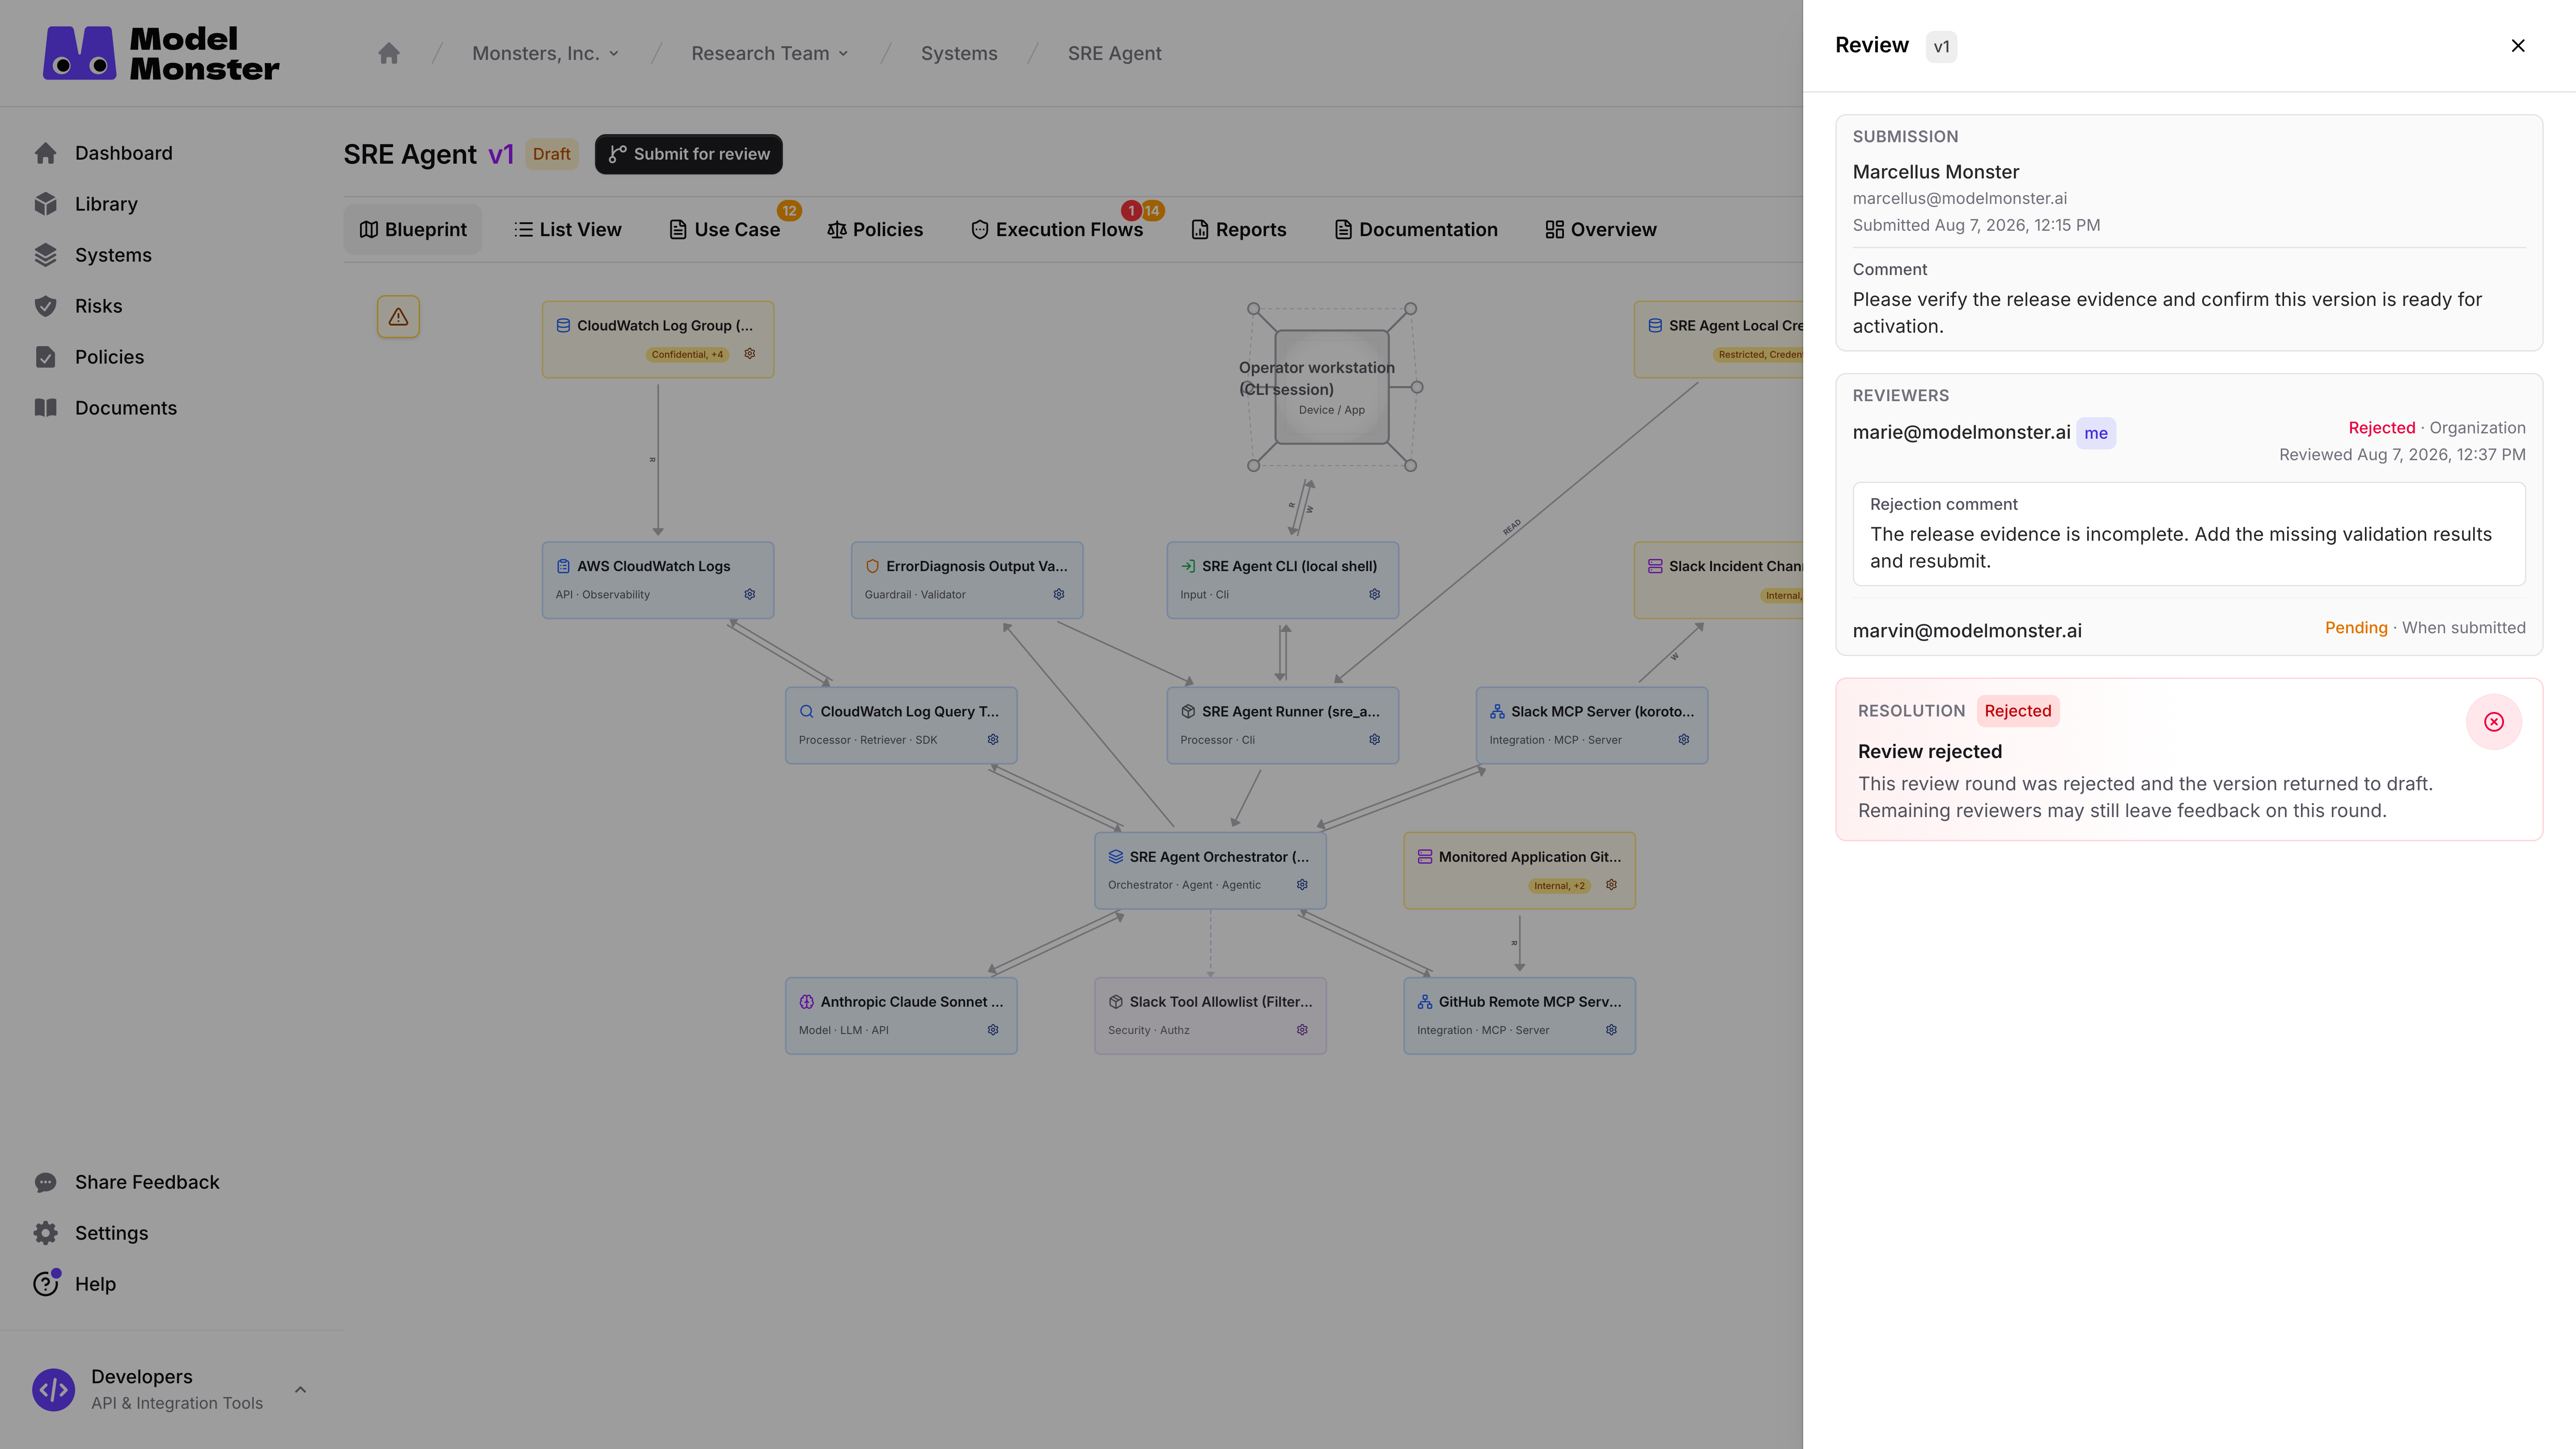Go to SRE Agent breadcrumb link
This screenshot has height=1449, width=2576.
point(1115,53)
